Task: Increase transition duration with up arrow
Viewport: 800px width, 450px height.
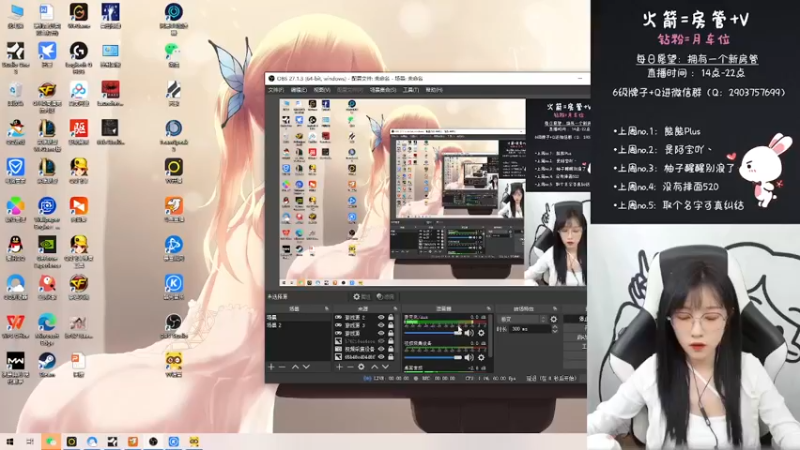Action: (555, 327)
